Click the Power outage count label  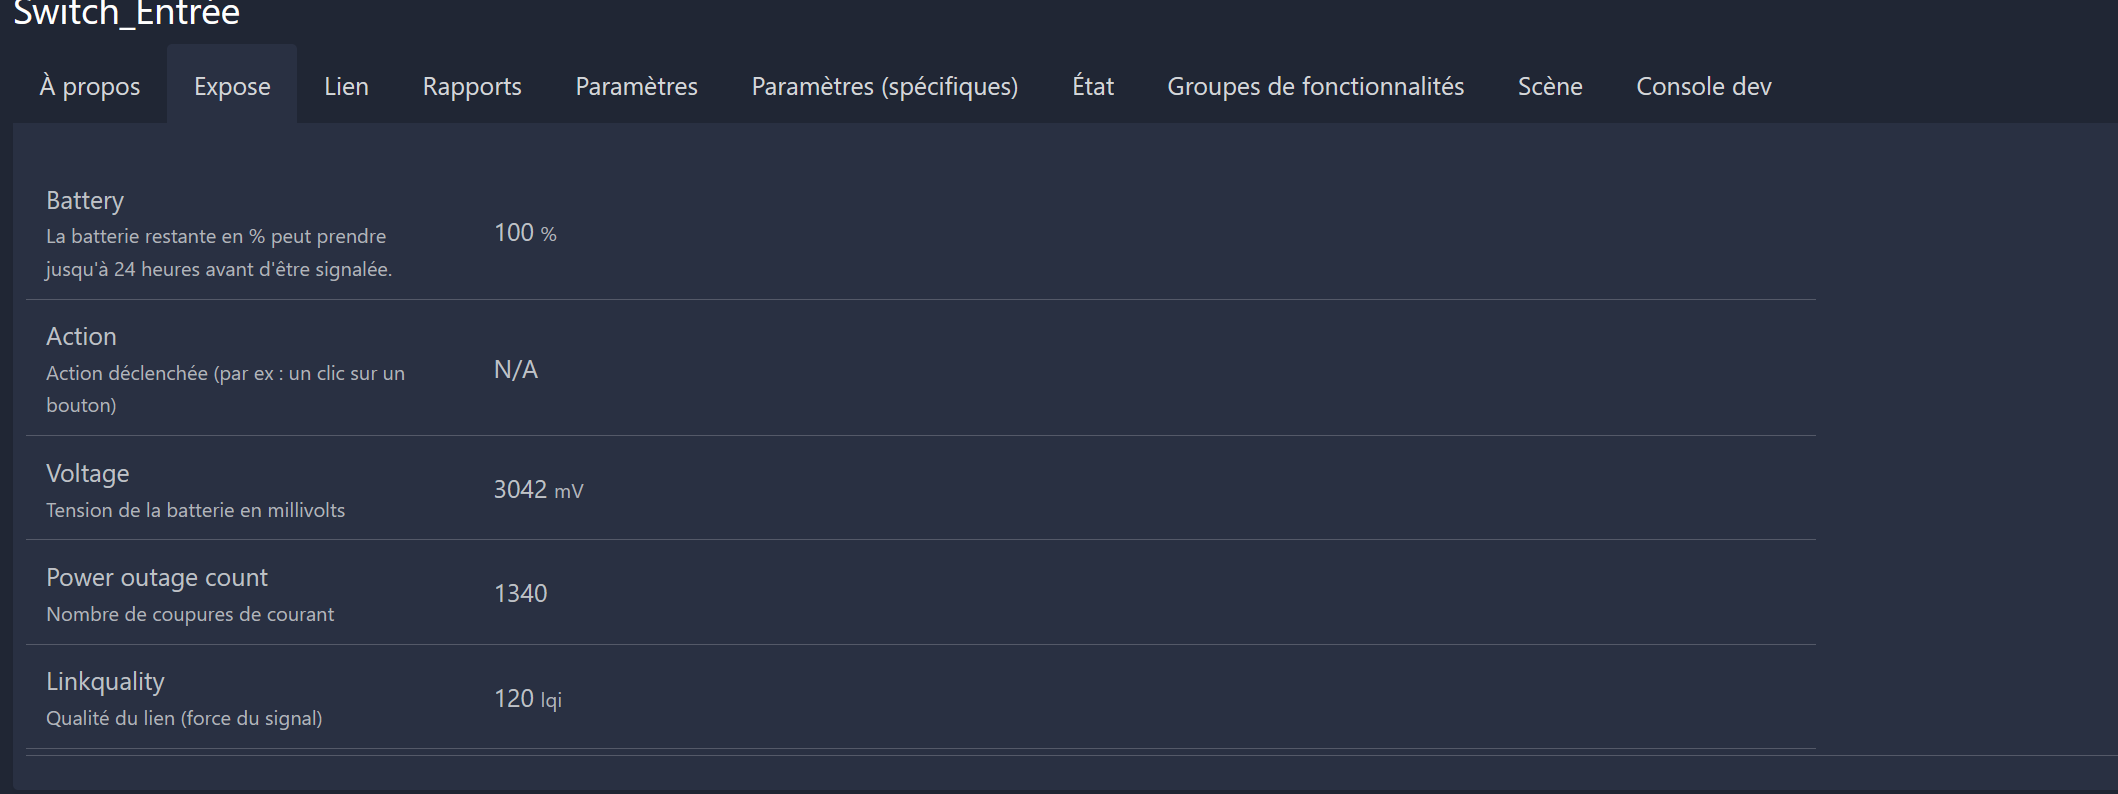(157, 577)
